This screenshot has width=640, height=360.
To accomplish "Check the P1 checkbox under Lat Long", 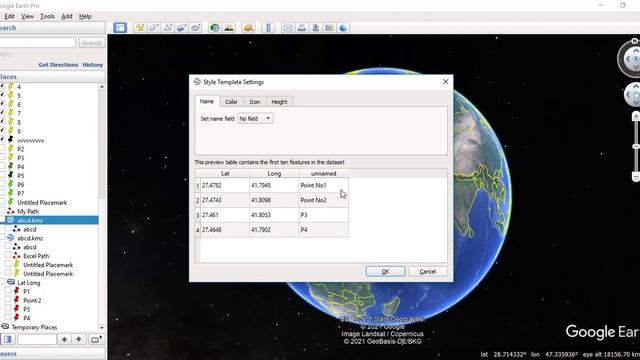I will click(8, 291).
